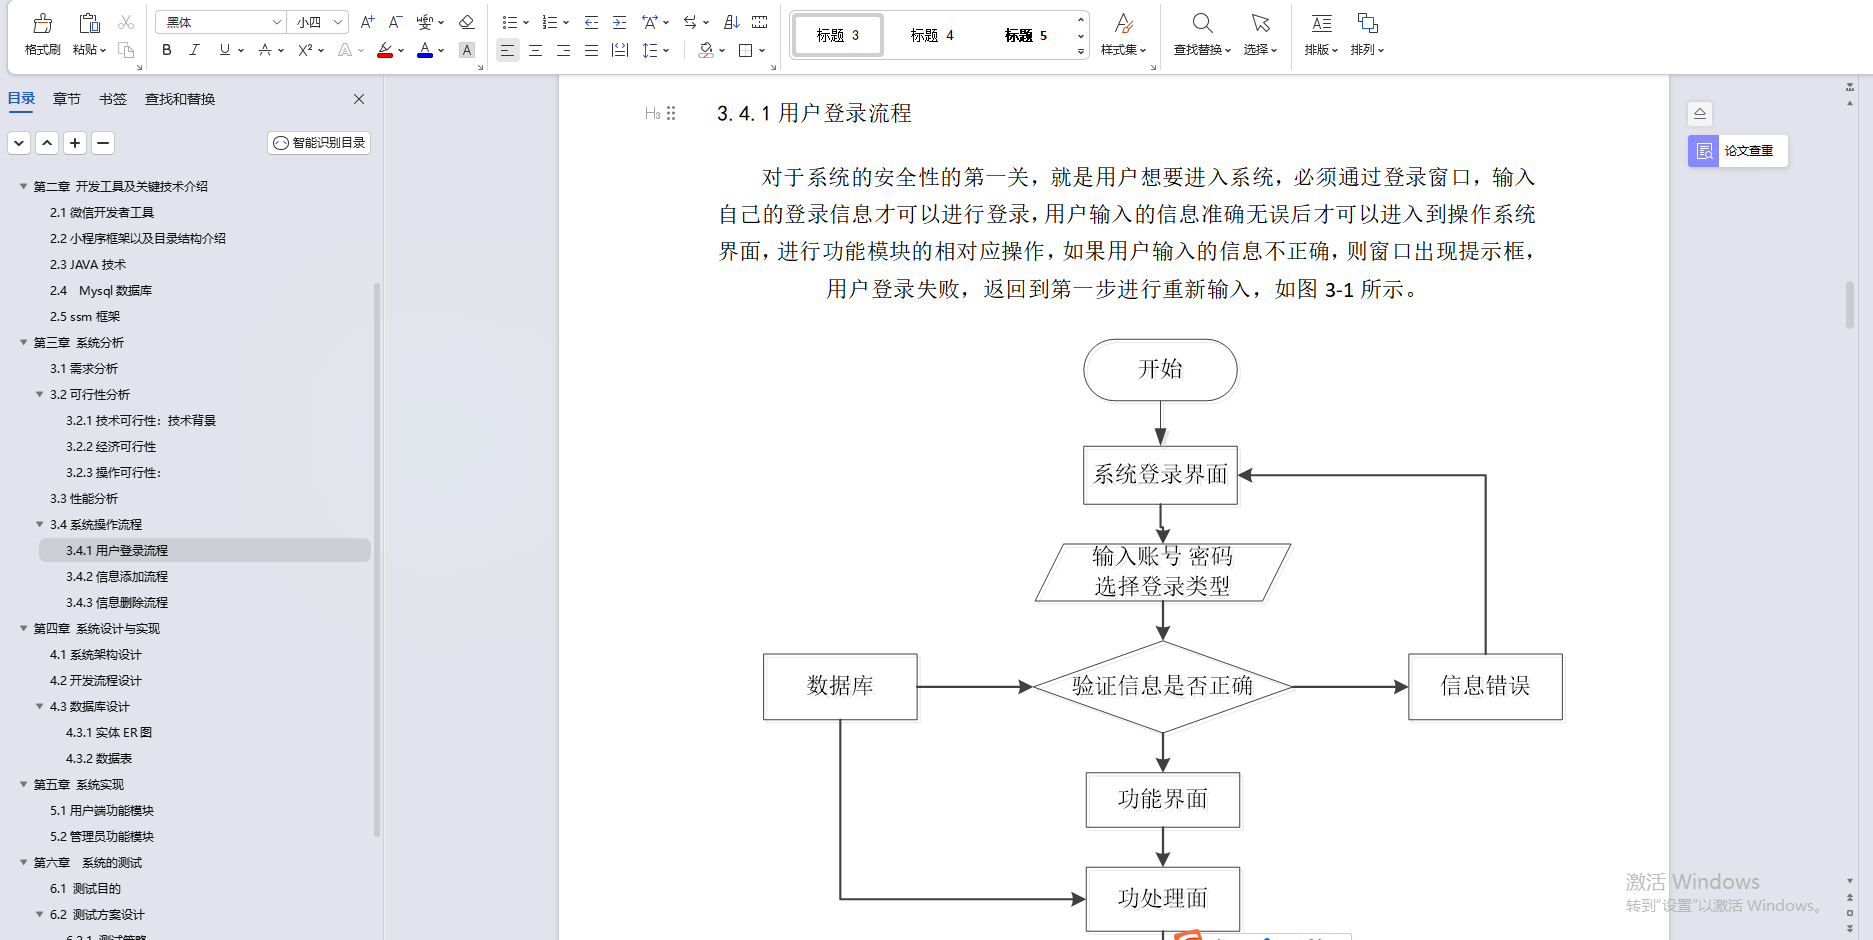Increase font size with the A+ icon

coord(366,21)
